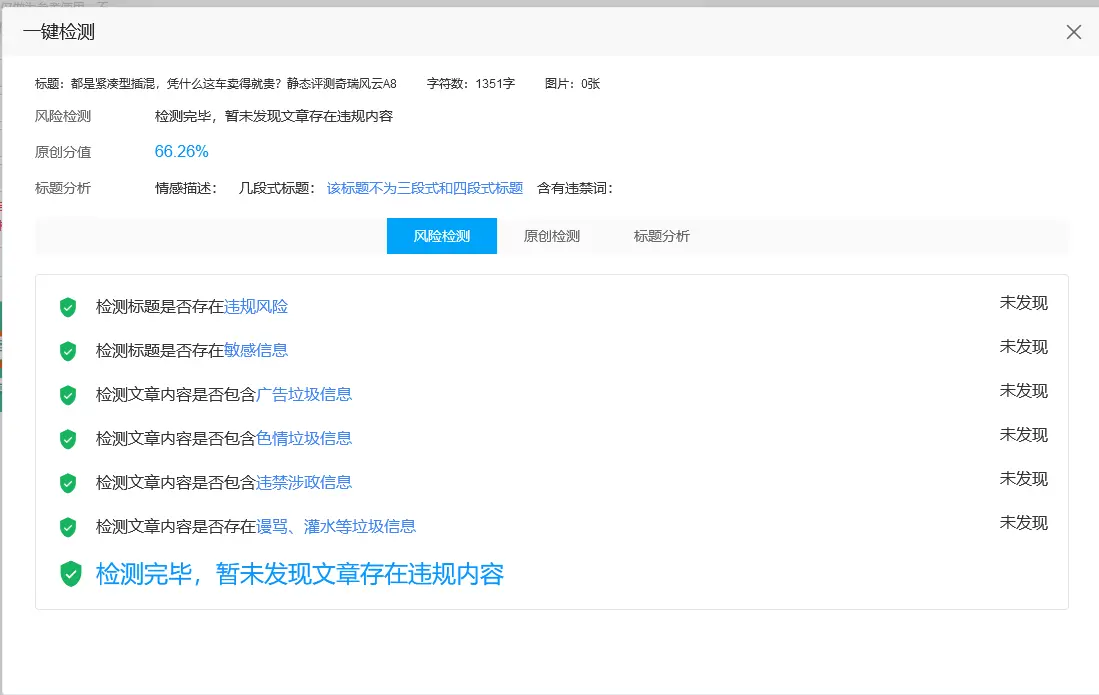Open the 色情垃圾信息 link
This screenshot has height=695, width=1099.
point(304,439)
